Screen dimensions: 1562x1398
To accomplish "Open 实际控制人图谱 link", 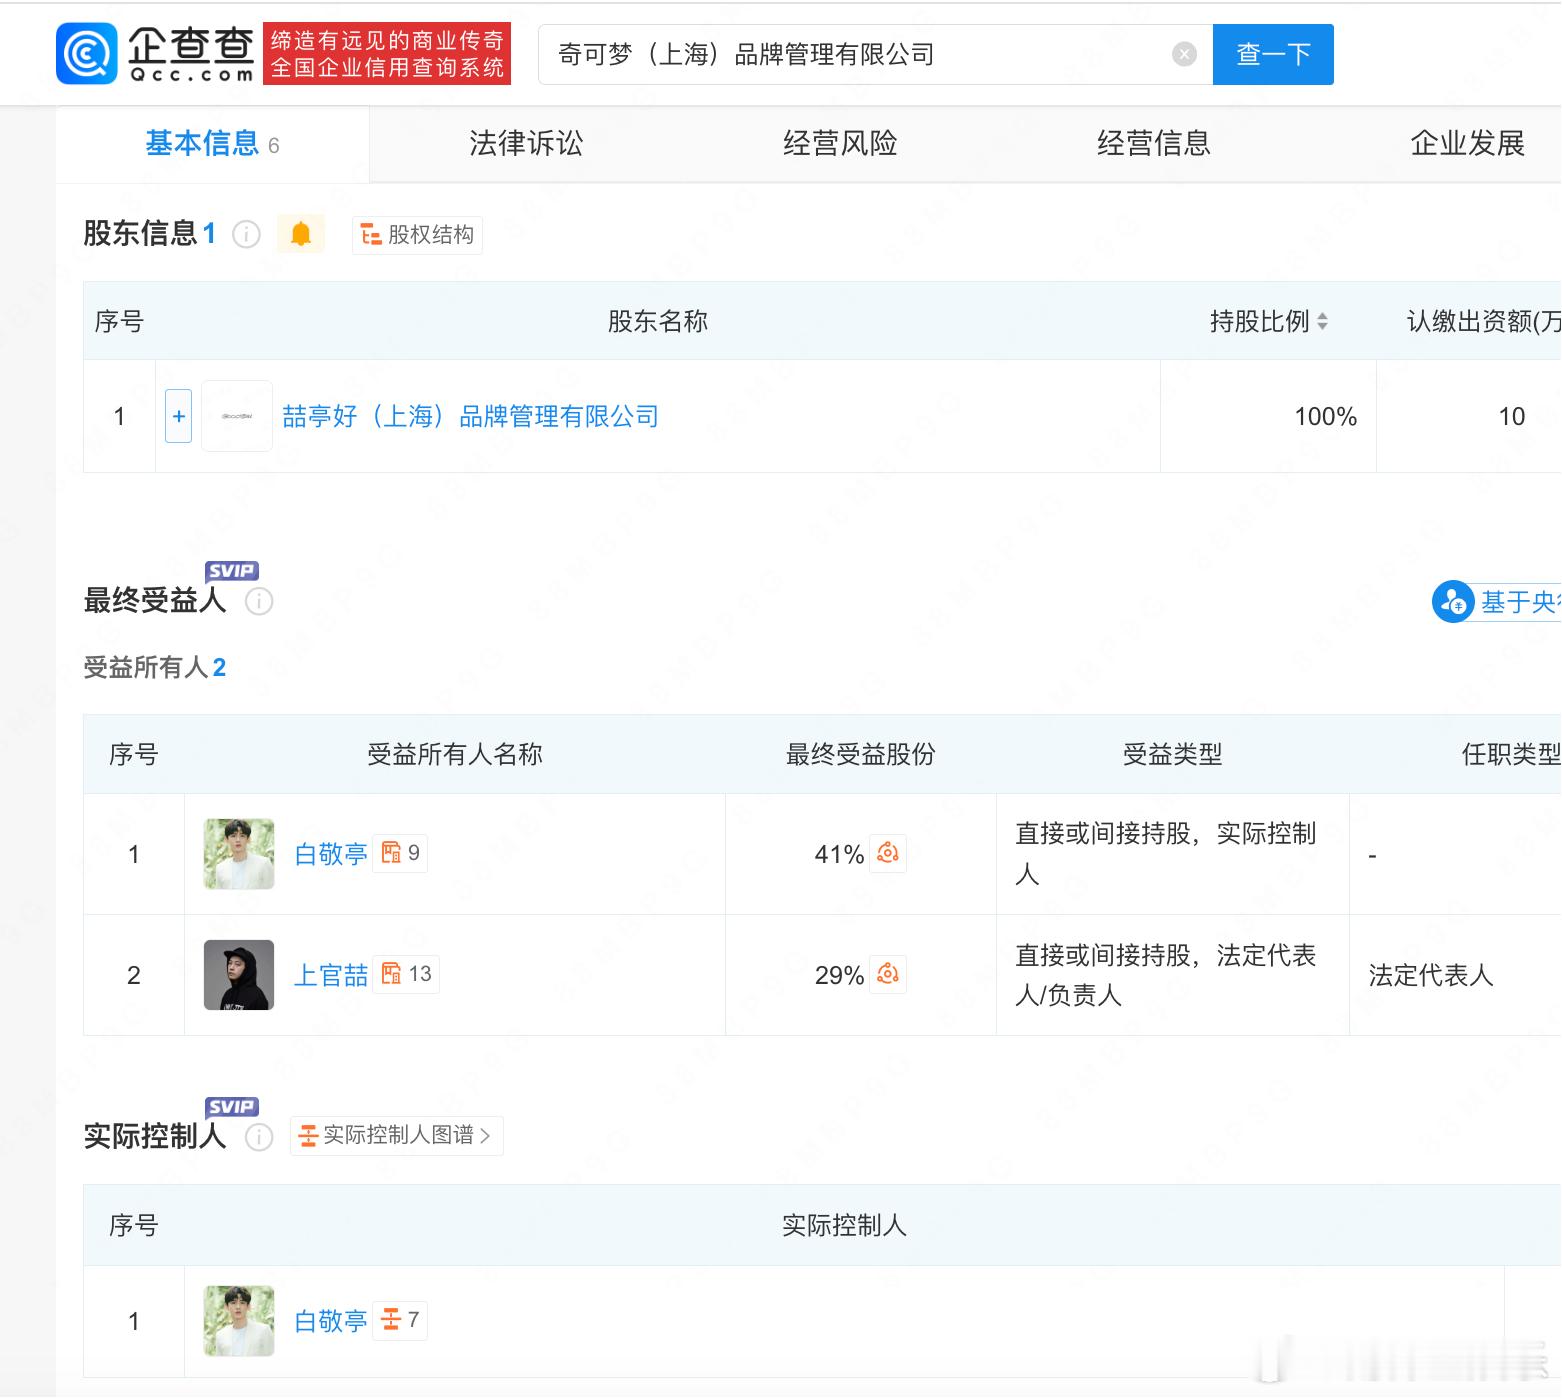I will click(397, 1136).
